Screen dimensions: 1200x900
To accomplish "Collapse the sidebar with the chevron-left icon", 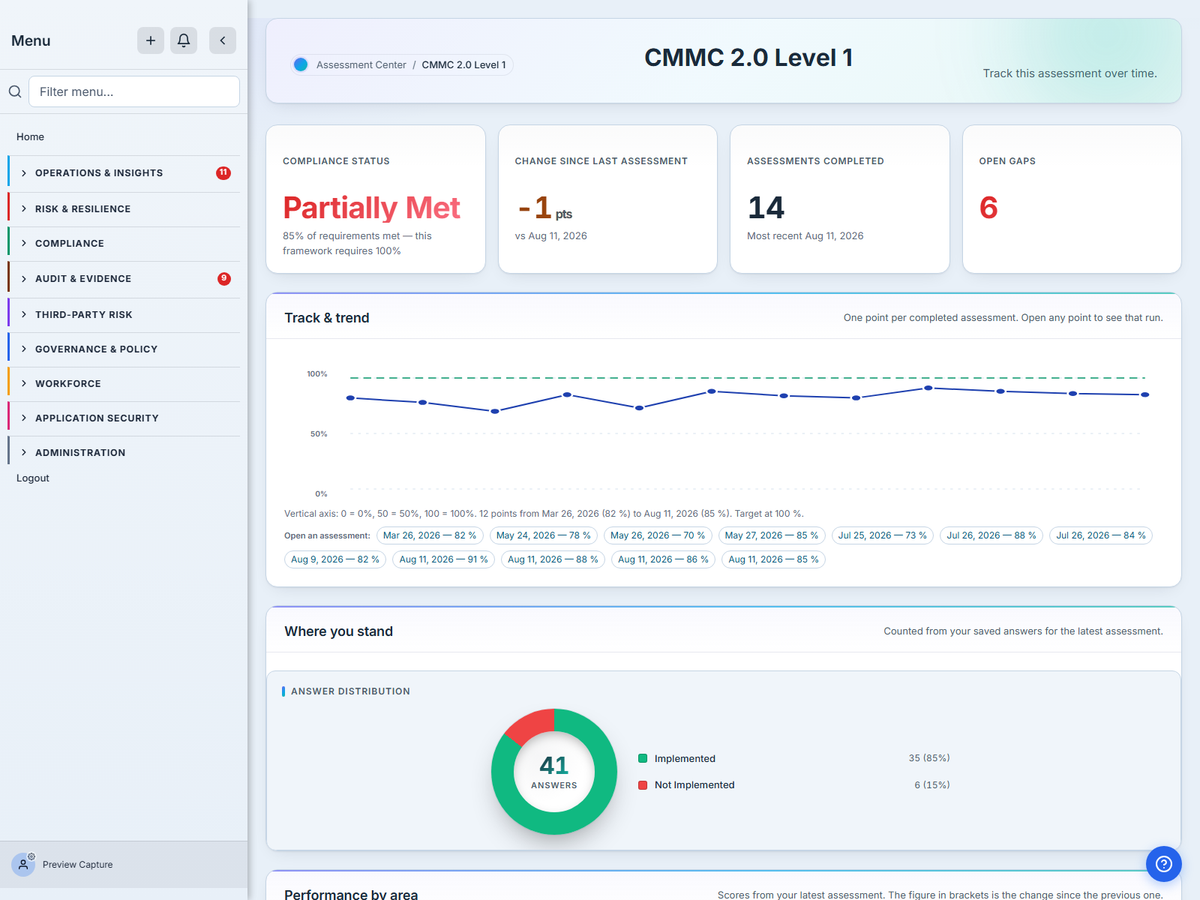I will coord(222,40).
